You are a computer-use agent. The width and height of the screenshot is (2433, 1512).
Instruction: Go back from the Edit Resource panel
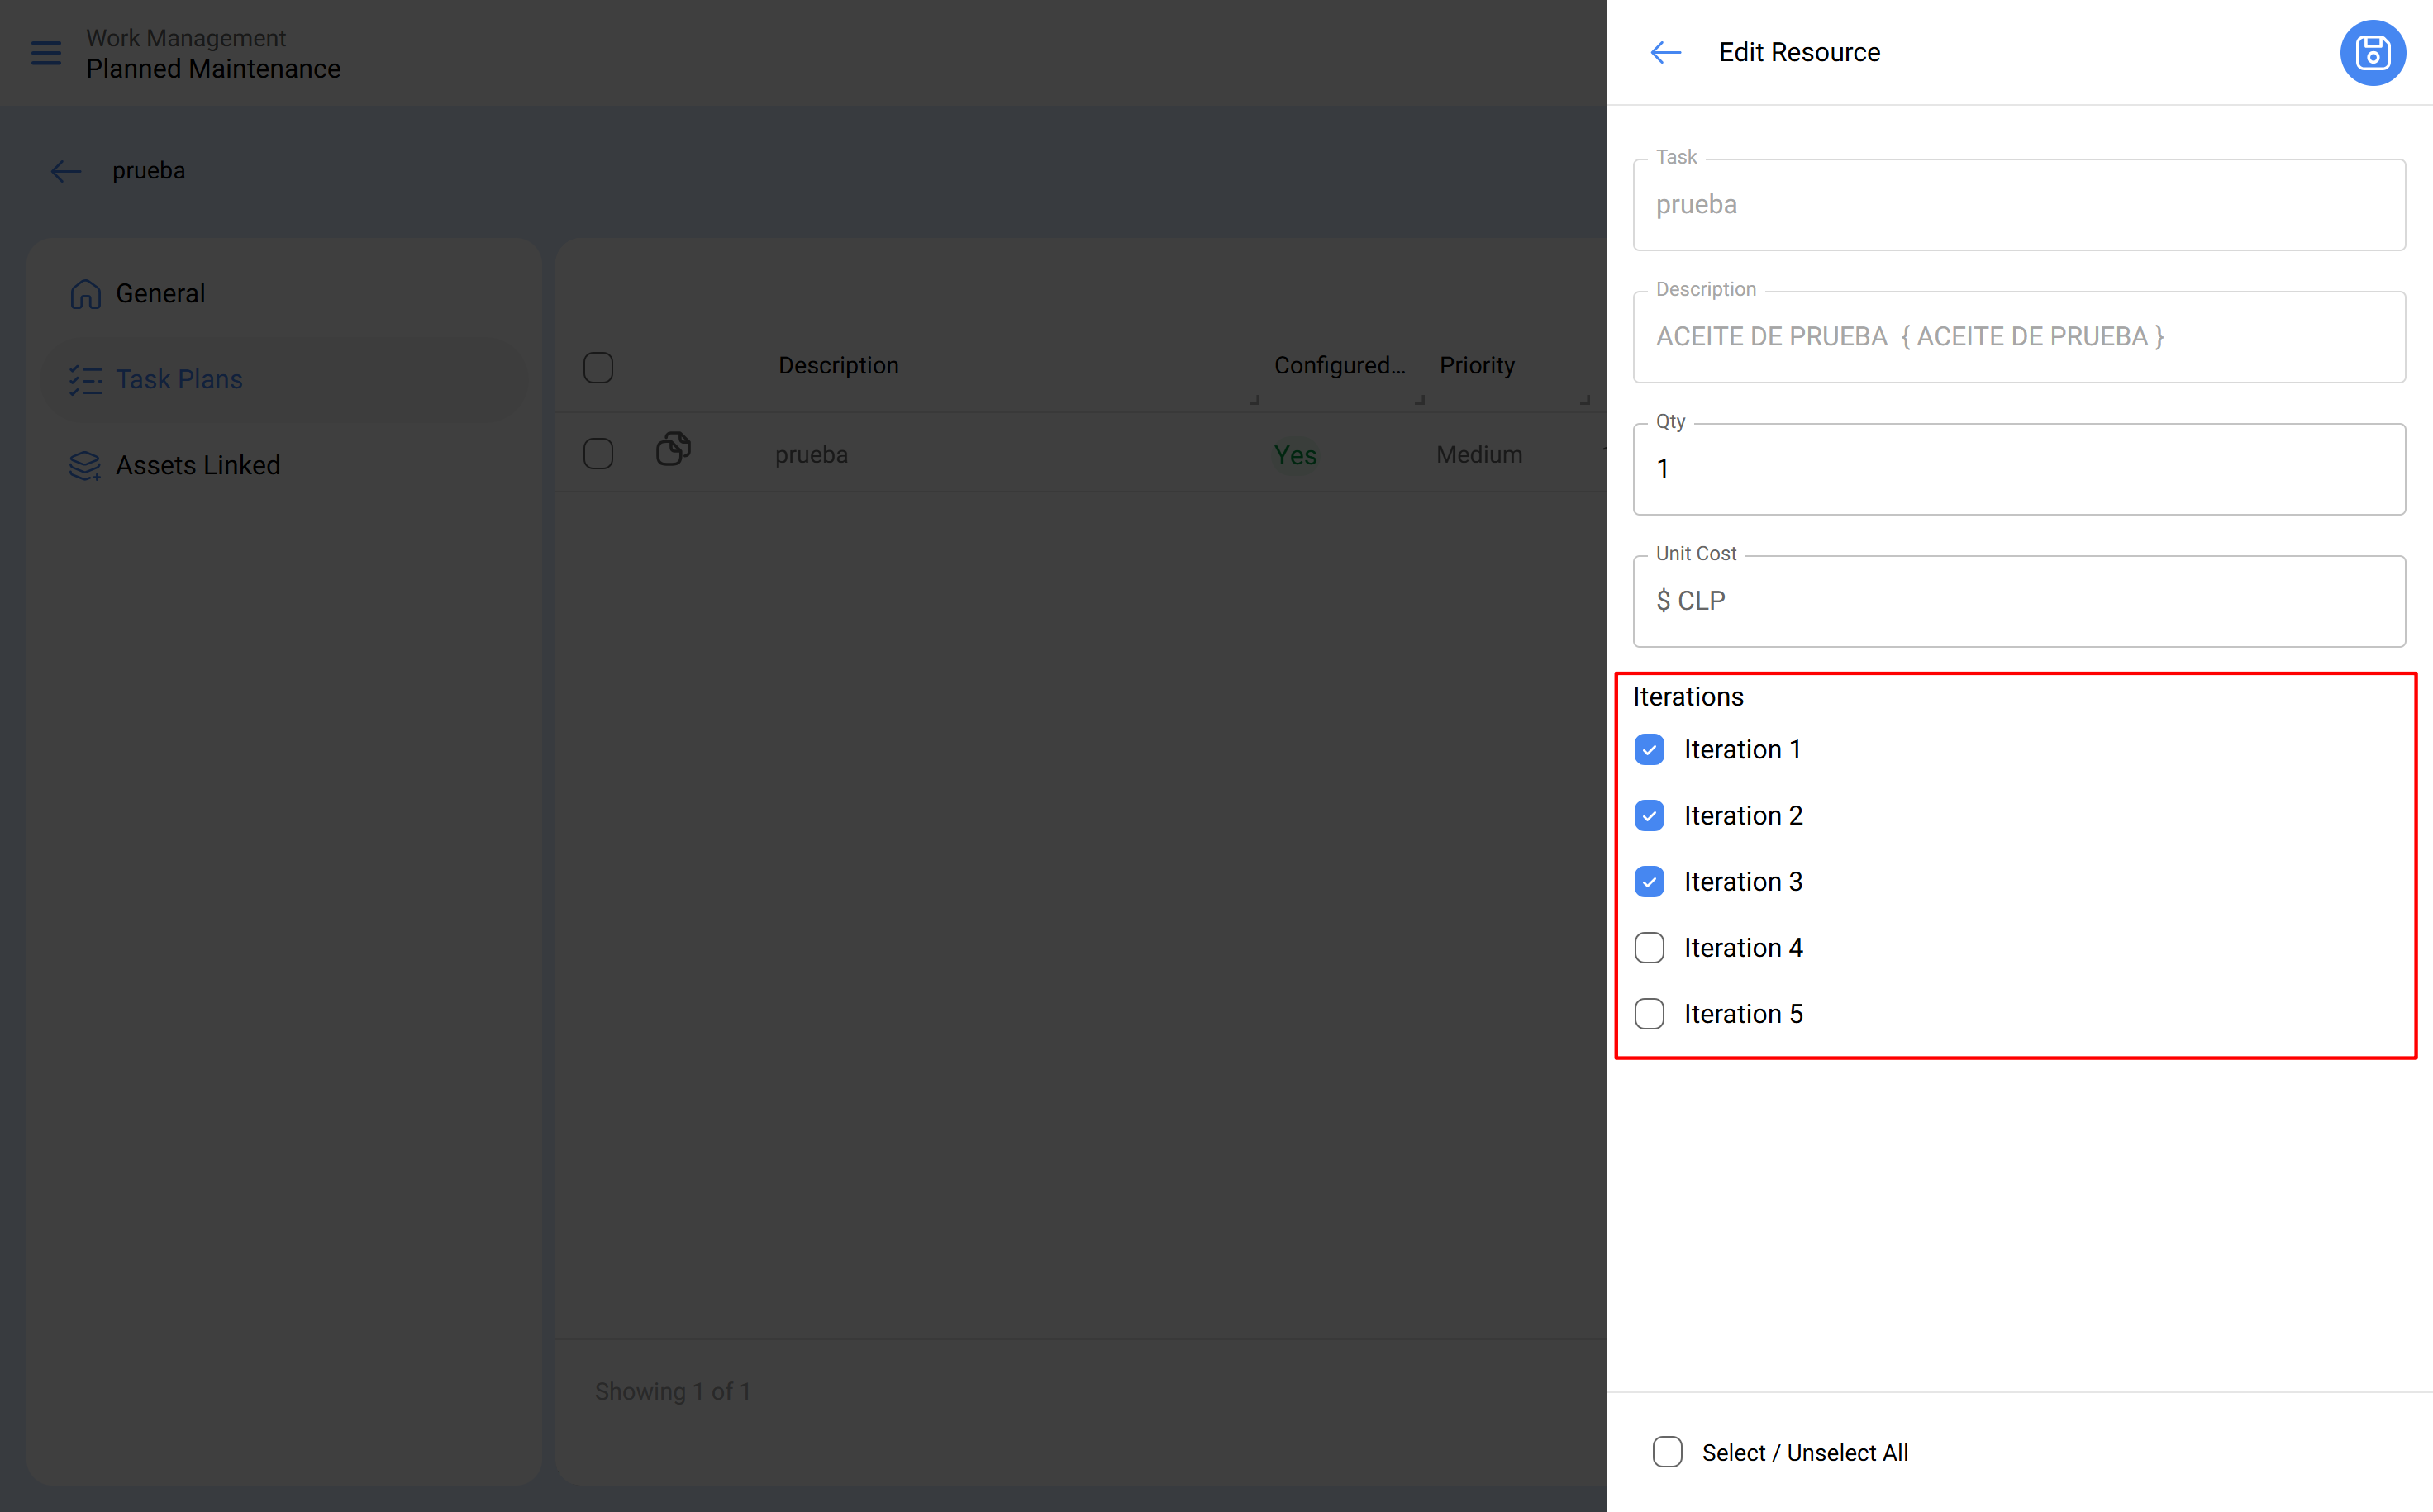pos(1665,52)
